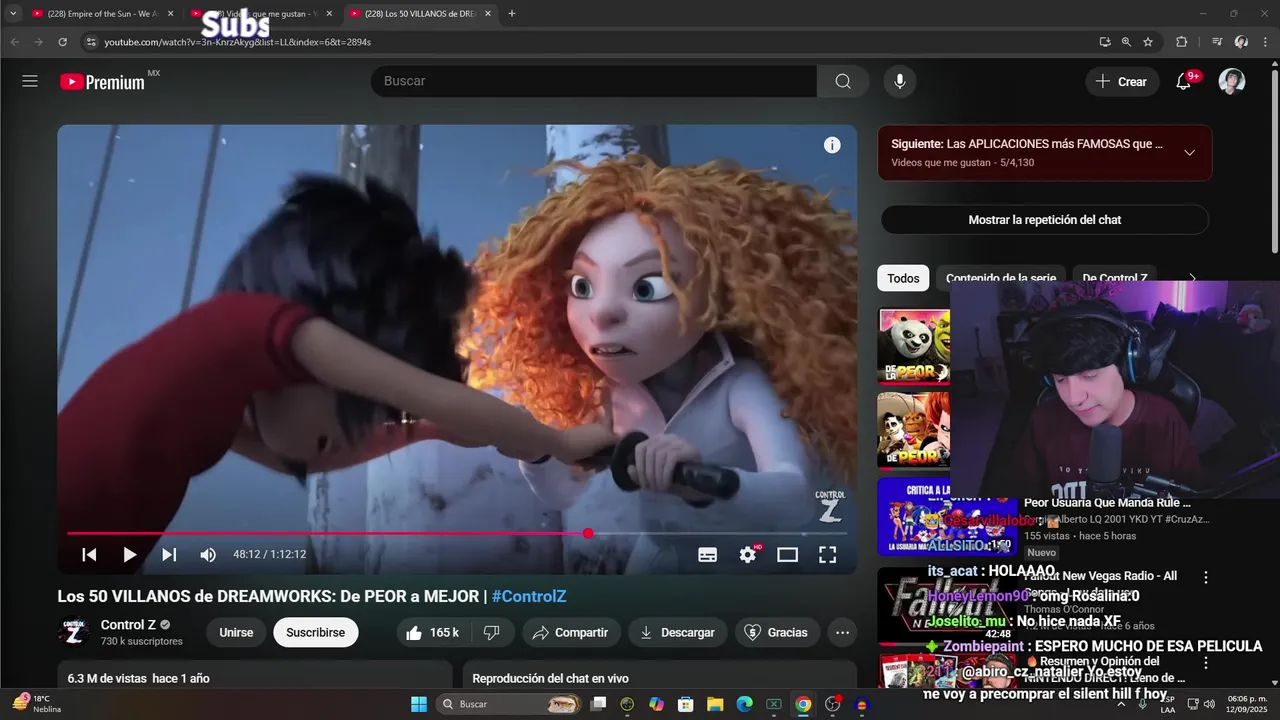Close the Empire of the Sun tab
Viewport: 1280px width, 720px height.
click(170, 13)
